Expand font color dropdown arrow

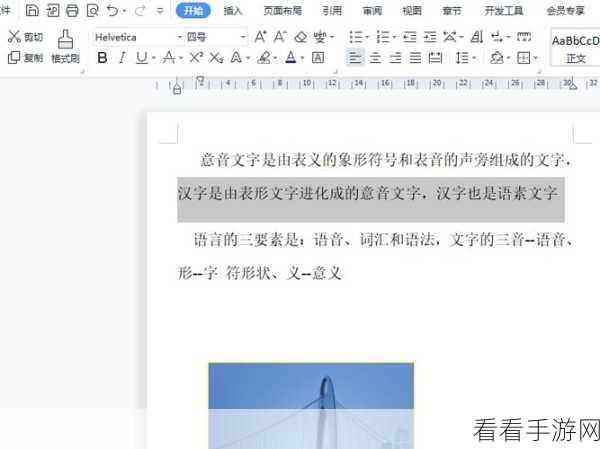pyautogui.click(x=302, y=58)
